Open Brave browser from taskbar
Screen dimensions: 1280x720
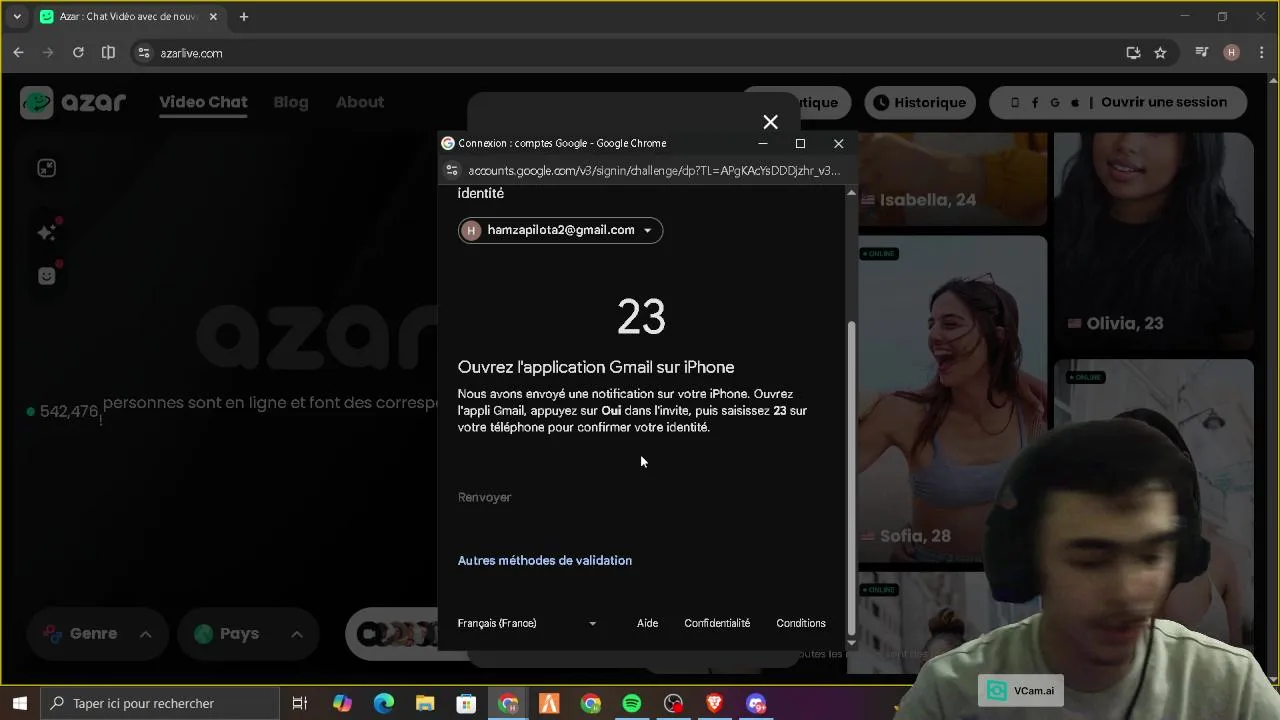pyautogui.click(x=714, y=703)
